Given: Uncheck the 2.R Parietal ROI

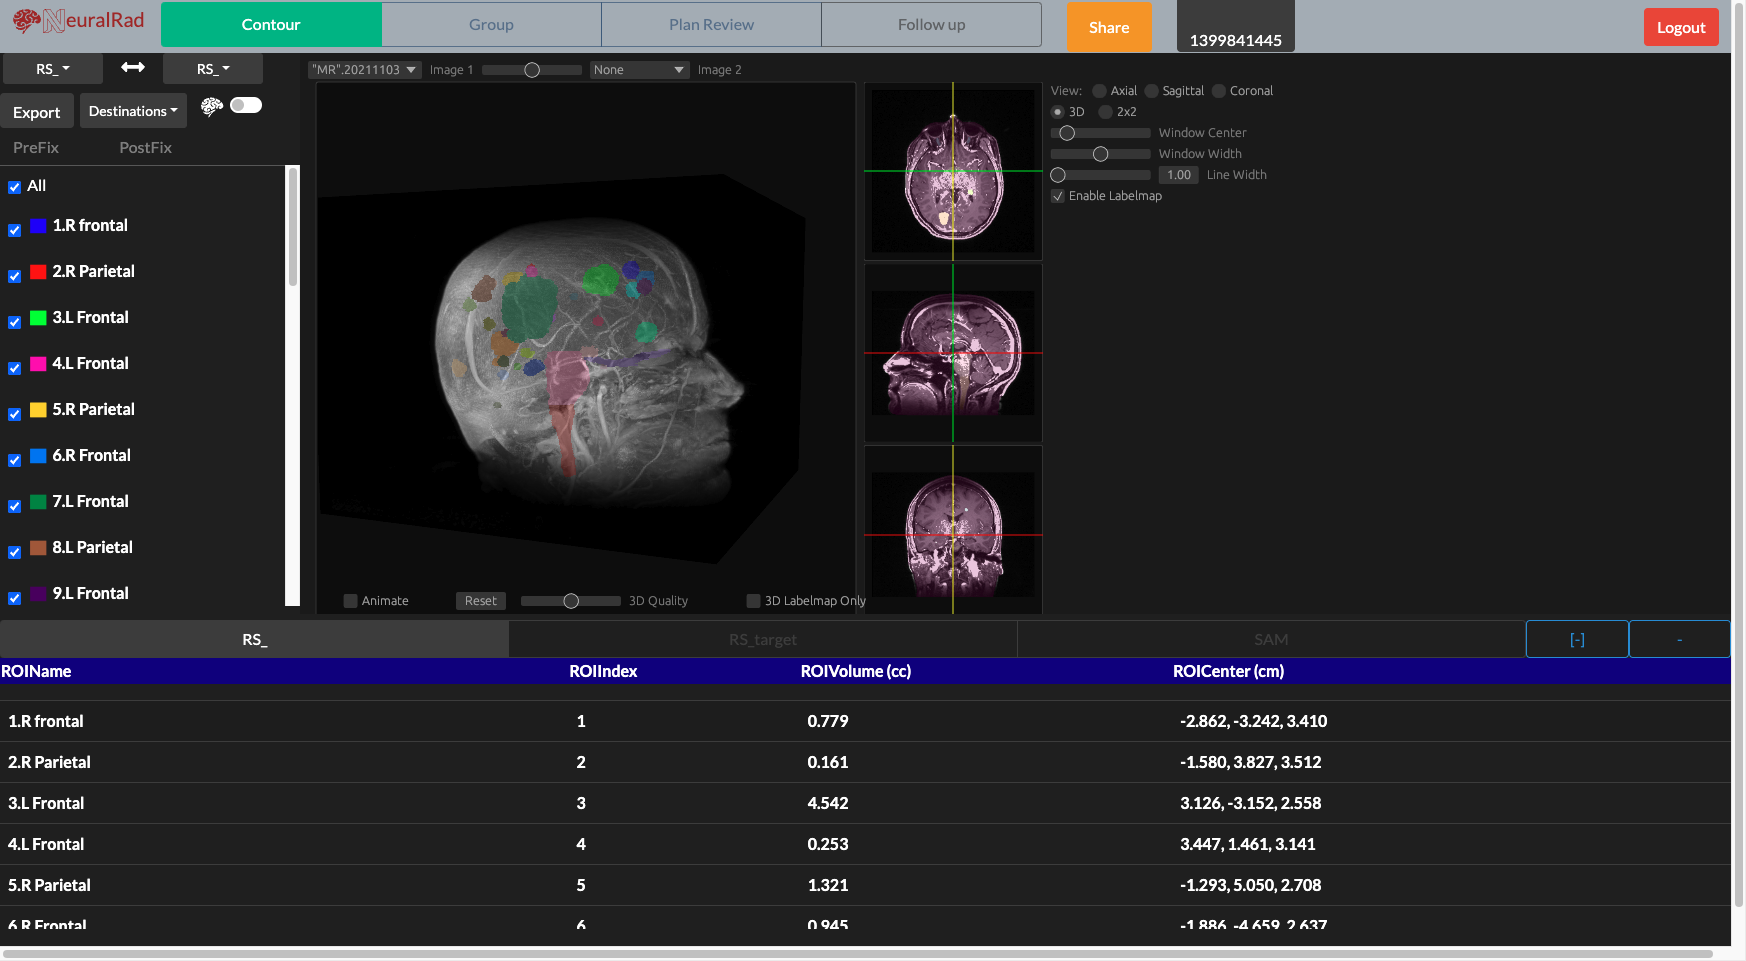Looking at the screenshot, I should [x=14, y=276].
